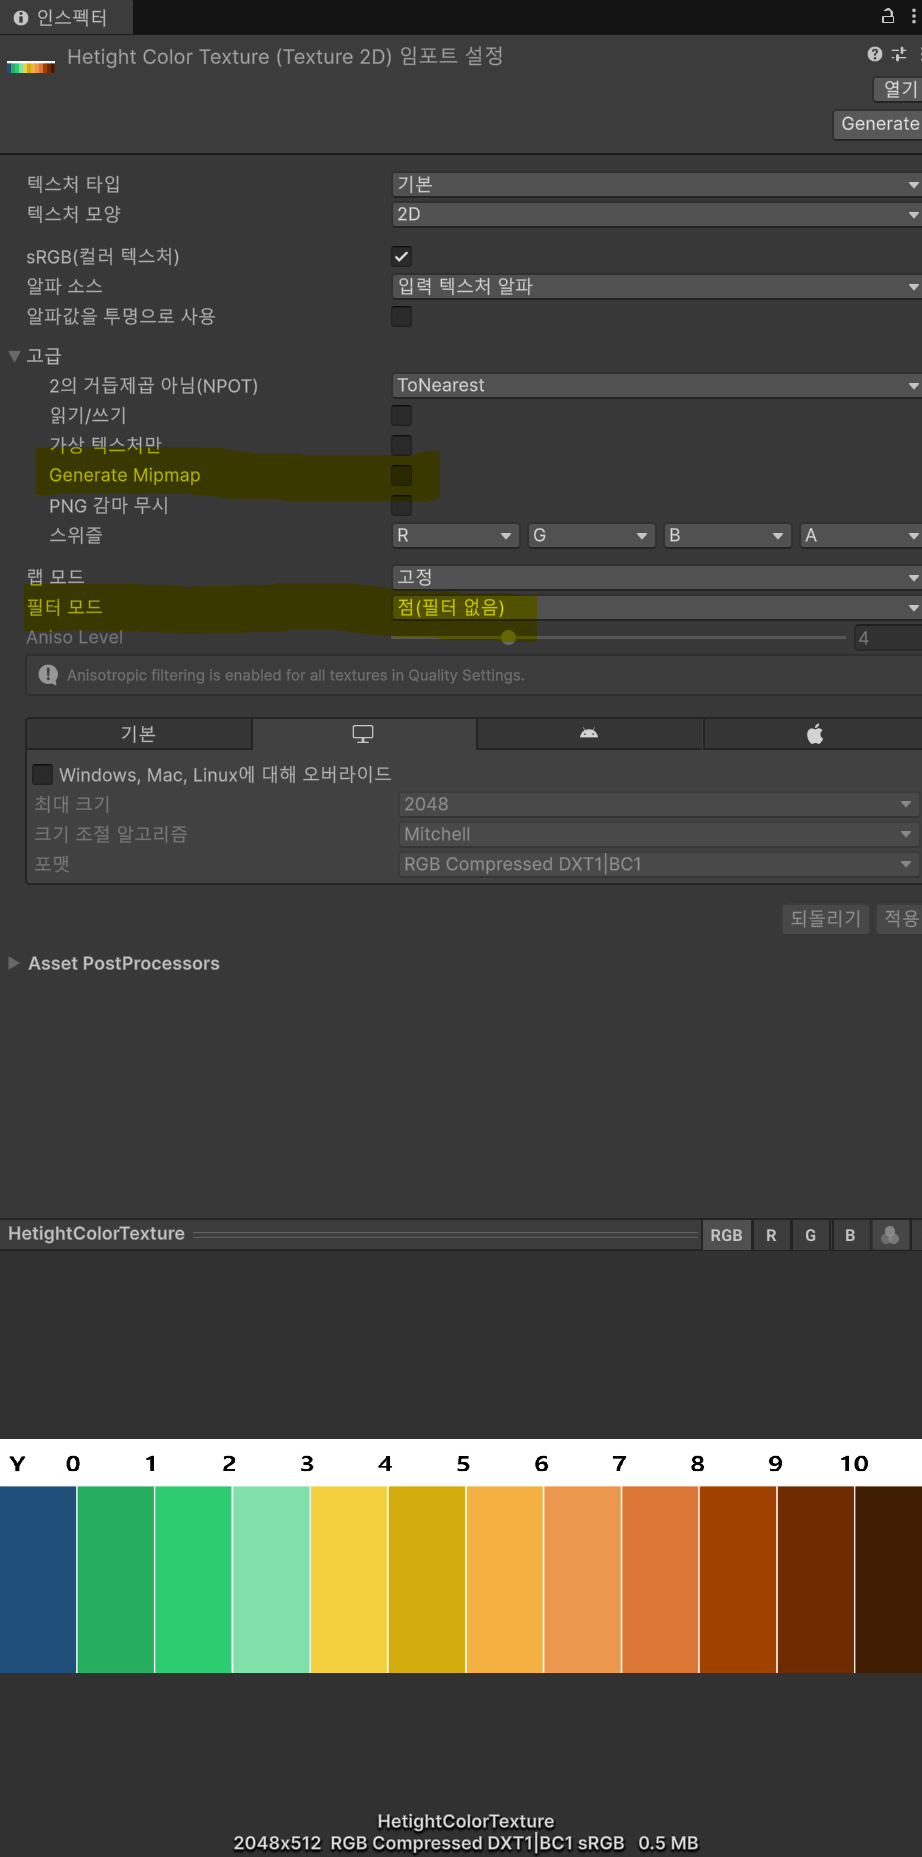Open the Mitchell resize algorithm dropdown
Viewport: 922px width, 1857px height.
[658, 834]
